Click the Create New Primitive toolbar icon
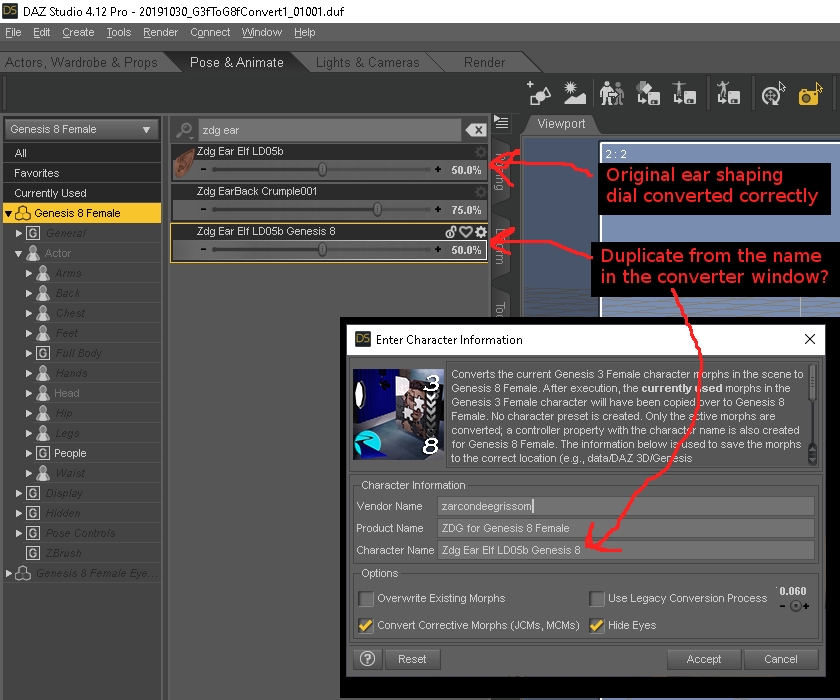Screen dimensions: 840x700 click(539, 93)
